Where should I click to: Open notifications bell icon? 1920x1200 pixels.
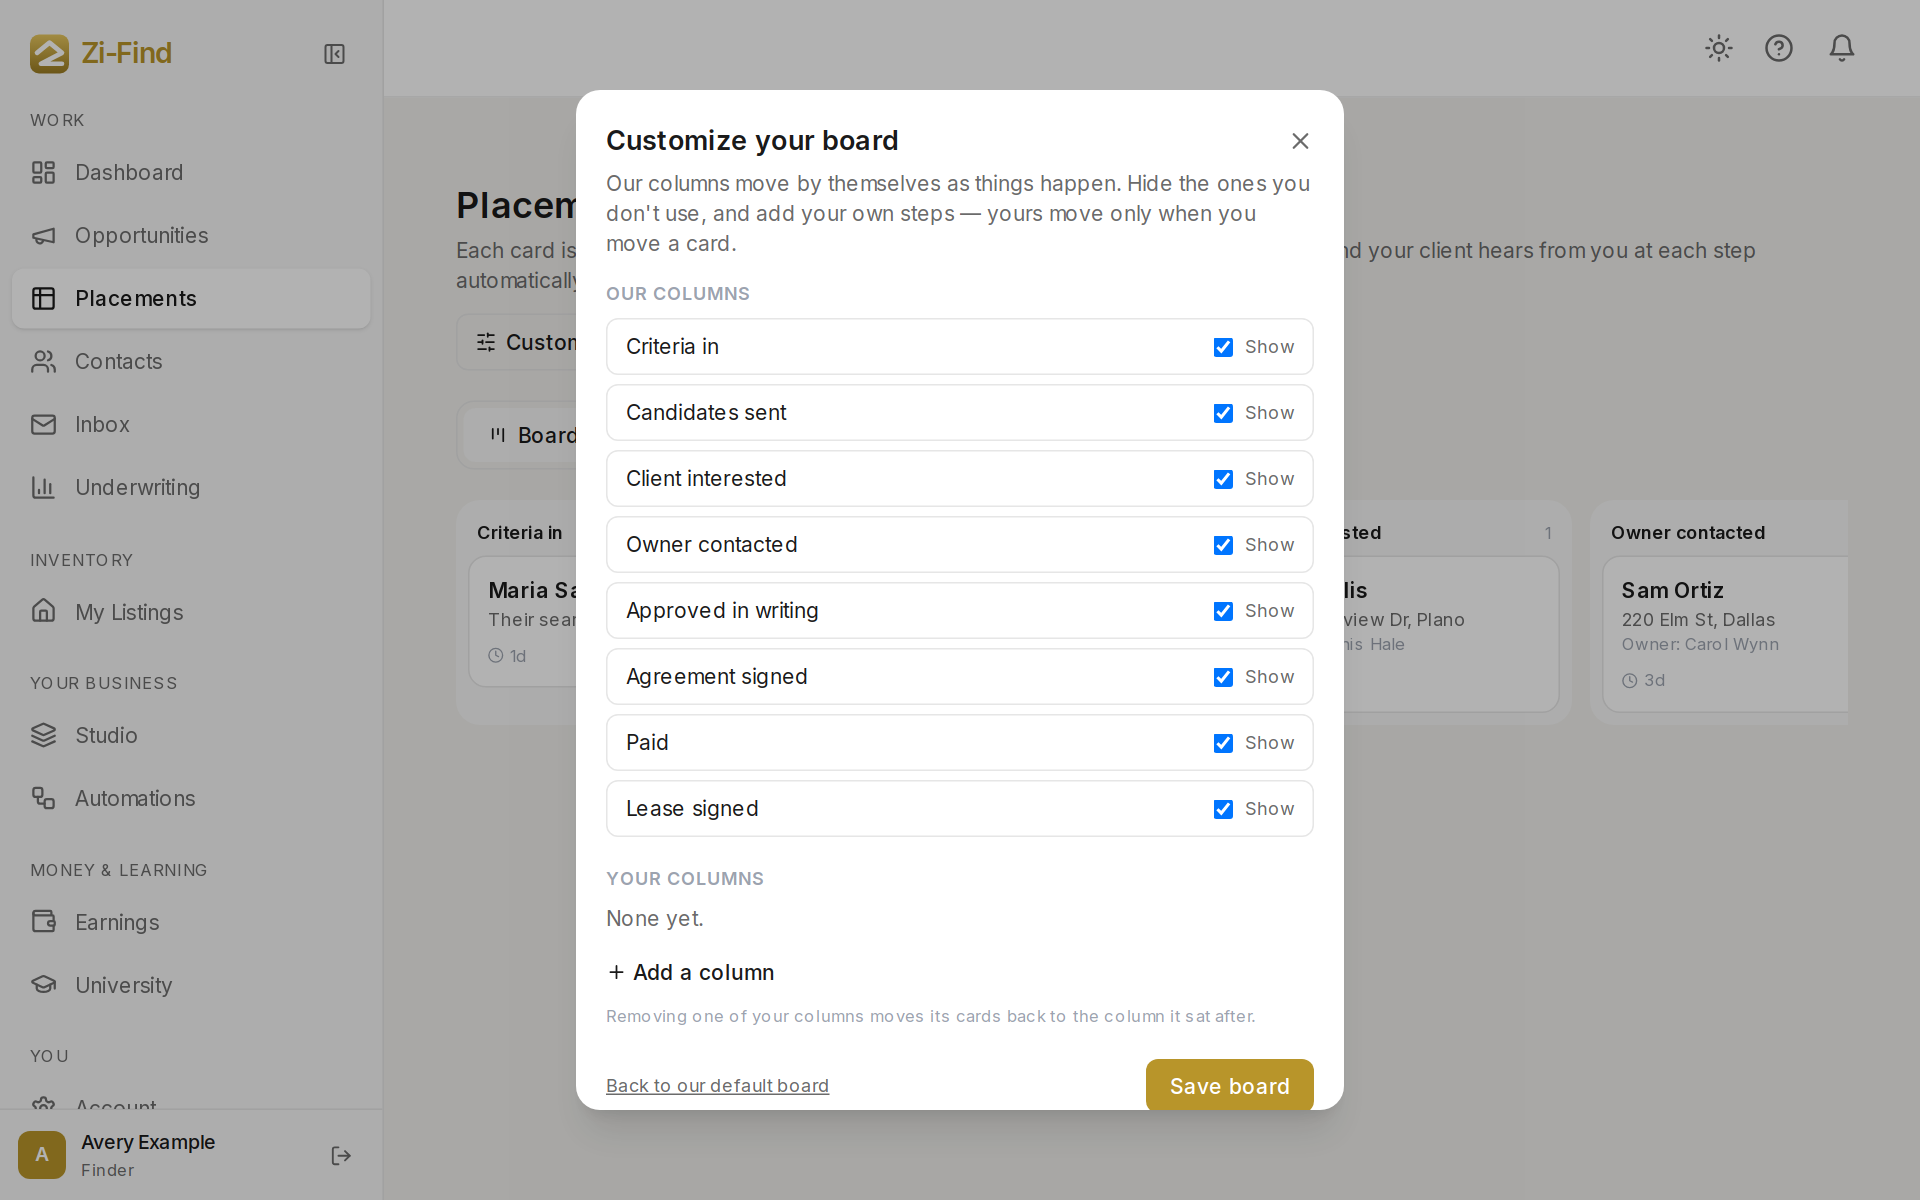tap(1842, 48)
